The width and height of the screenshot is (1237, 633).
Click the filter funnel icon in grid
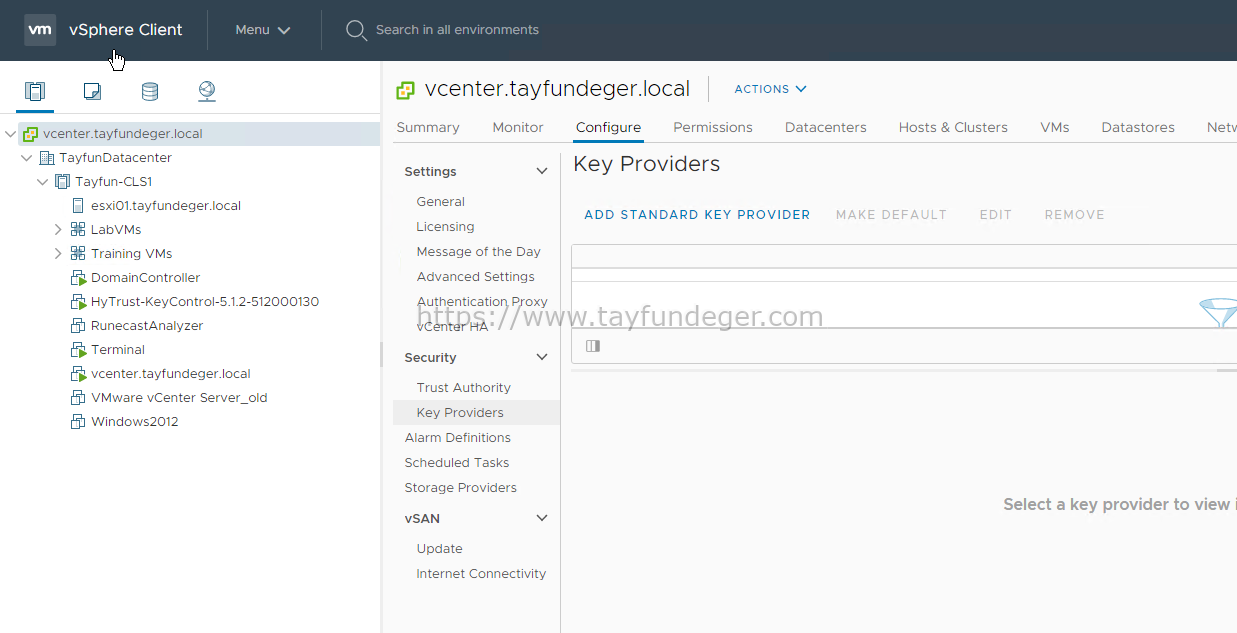click(1218, 313)
